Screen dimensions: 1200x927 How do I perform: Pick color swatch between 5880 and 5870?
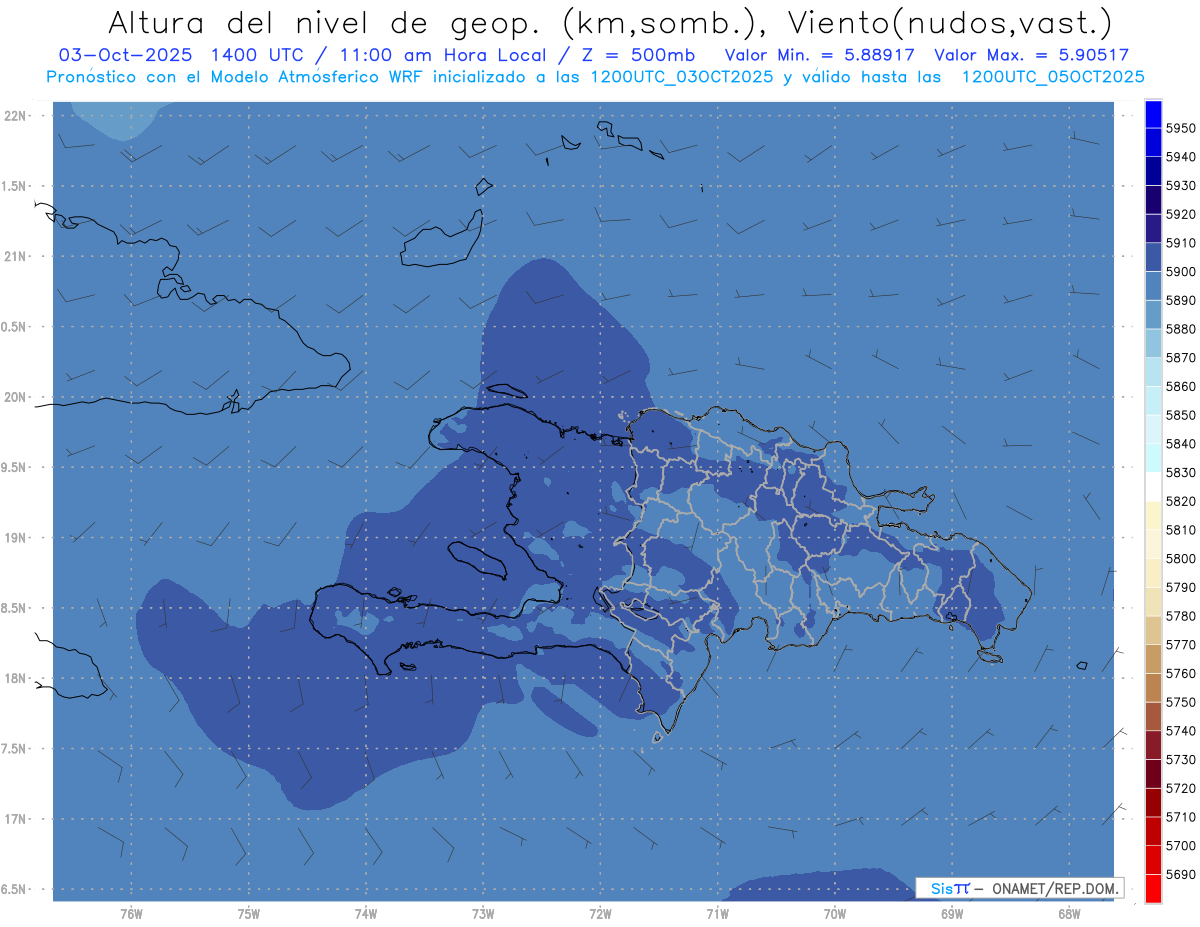(x=1153, y=343)
